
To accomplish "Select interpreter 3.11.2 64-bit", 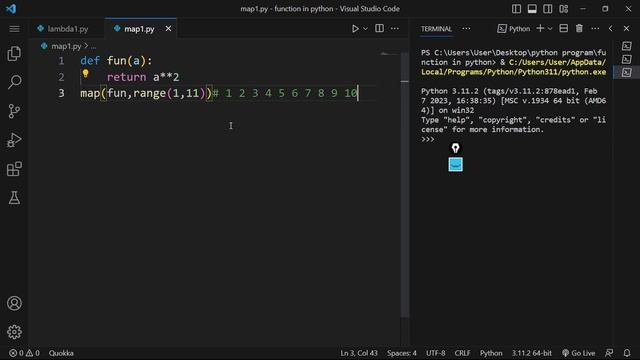I will [532, 353].
